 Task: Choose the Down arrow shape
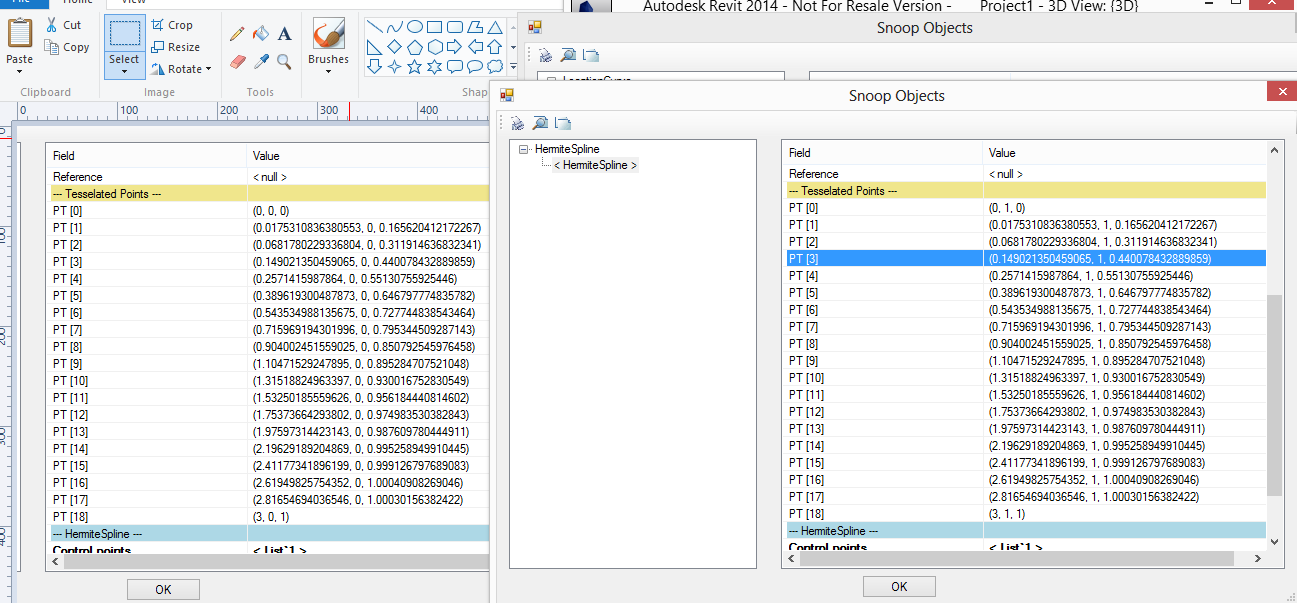374,67
